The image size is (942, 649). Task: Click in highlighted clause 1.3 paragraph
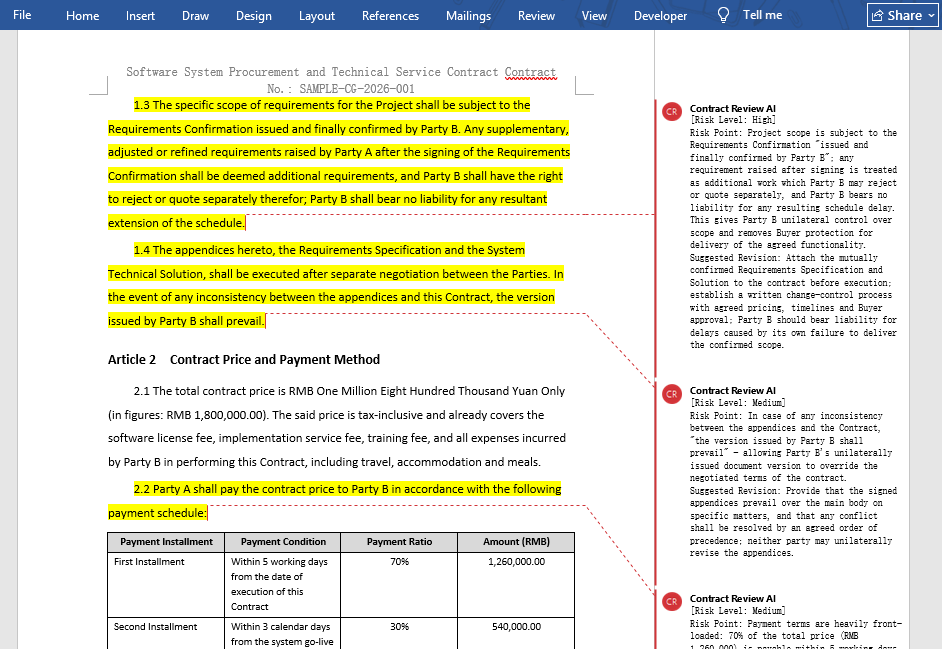[339, 163]
